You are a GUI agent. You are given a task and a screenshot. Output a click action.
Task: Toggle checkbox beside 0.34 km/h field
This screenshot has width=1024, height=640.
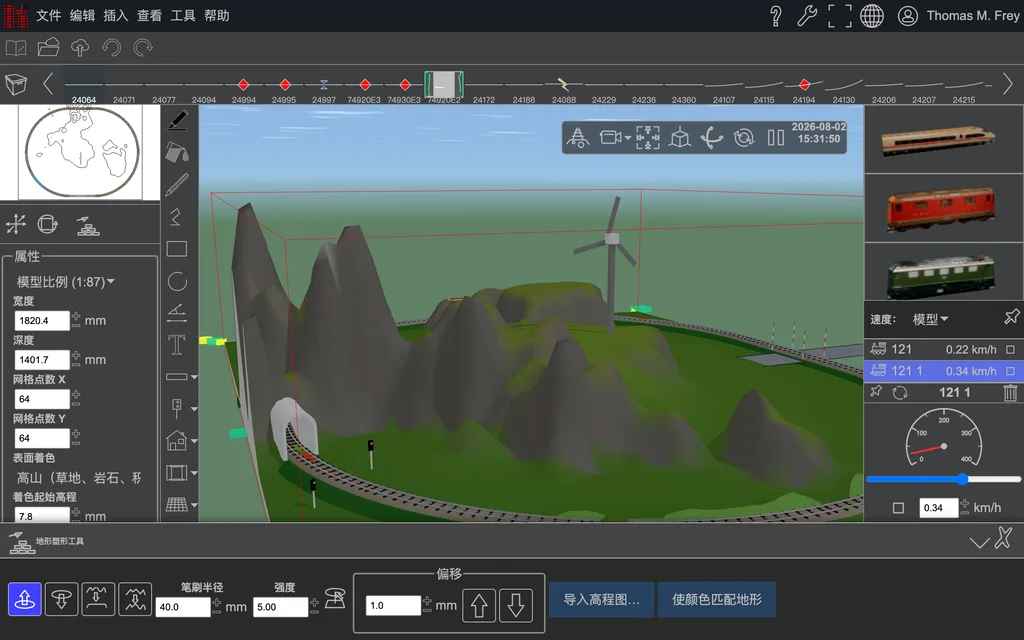tap(899, 508)
